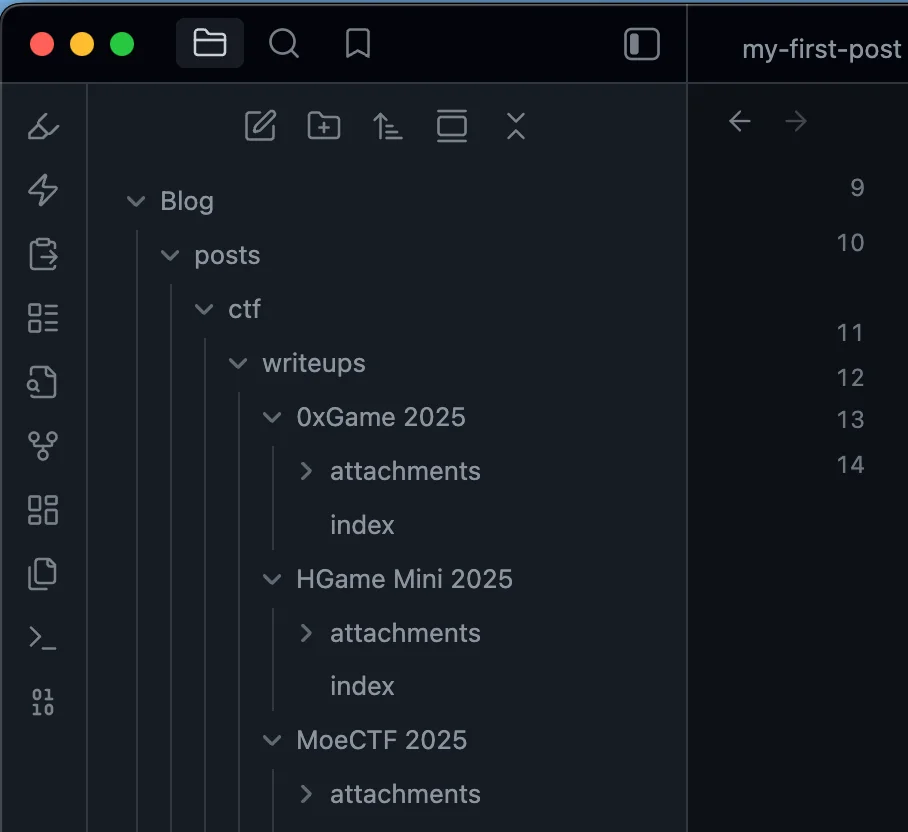Open index note under HGame Mini 2025
The width and height of the screenshot is (908, 832).
[x=362, y=686]
